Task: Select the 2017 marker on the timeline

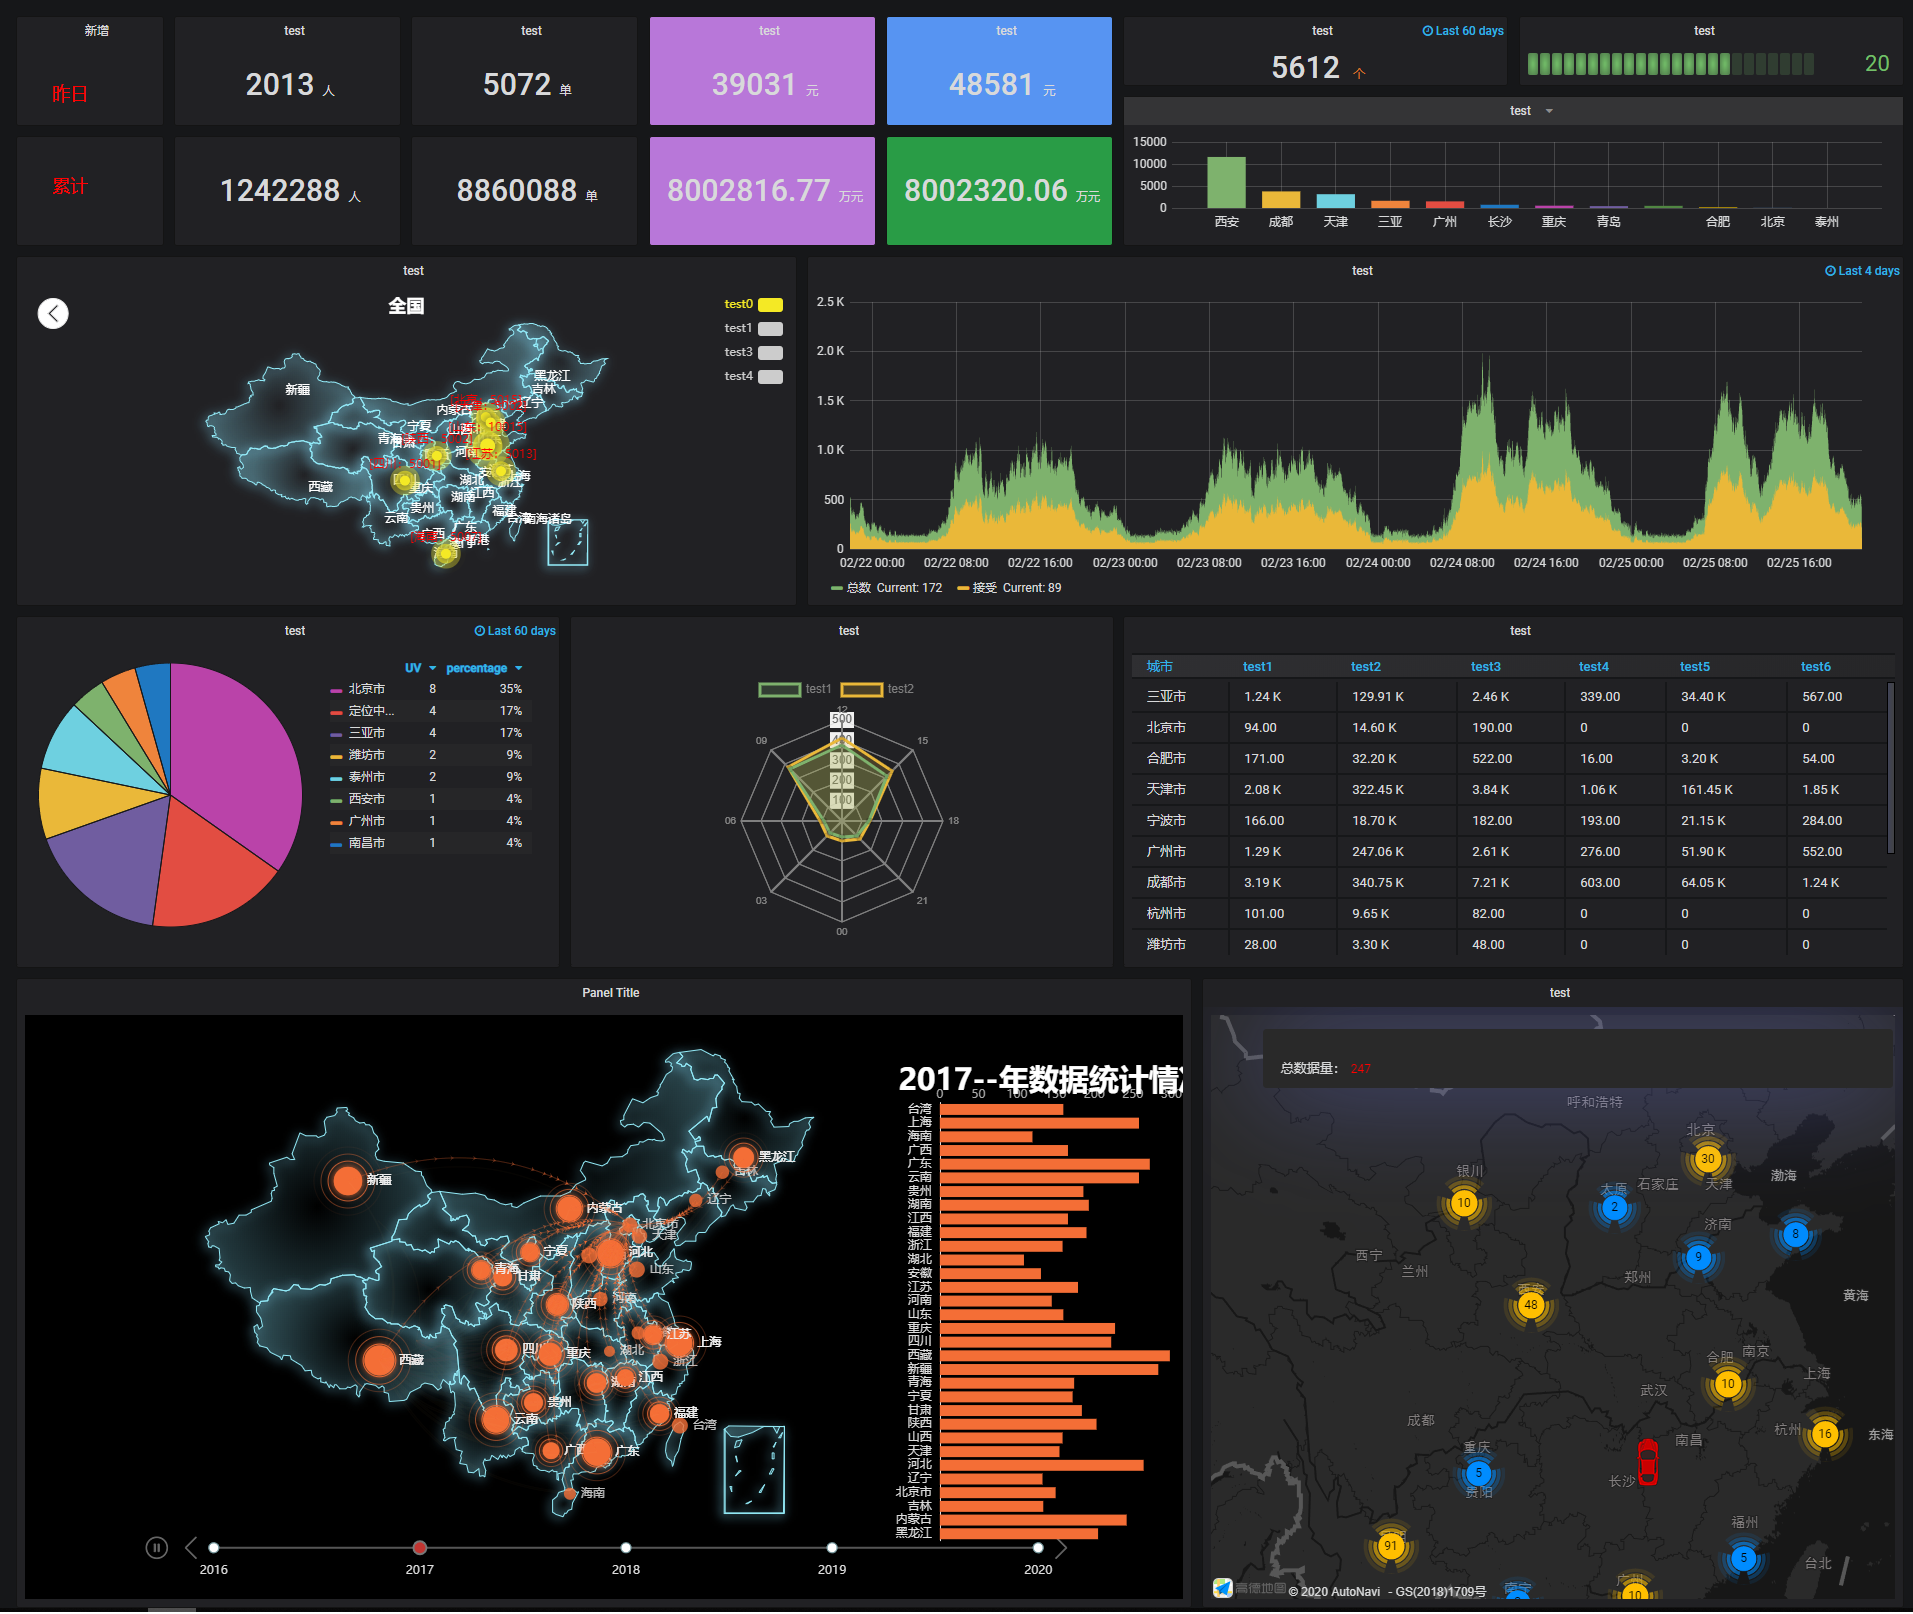Action: 420,1548
